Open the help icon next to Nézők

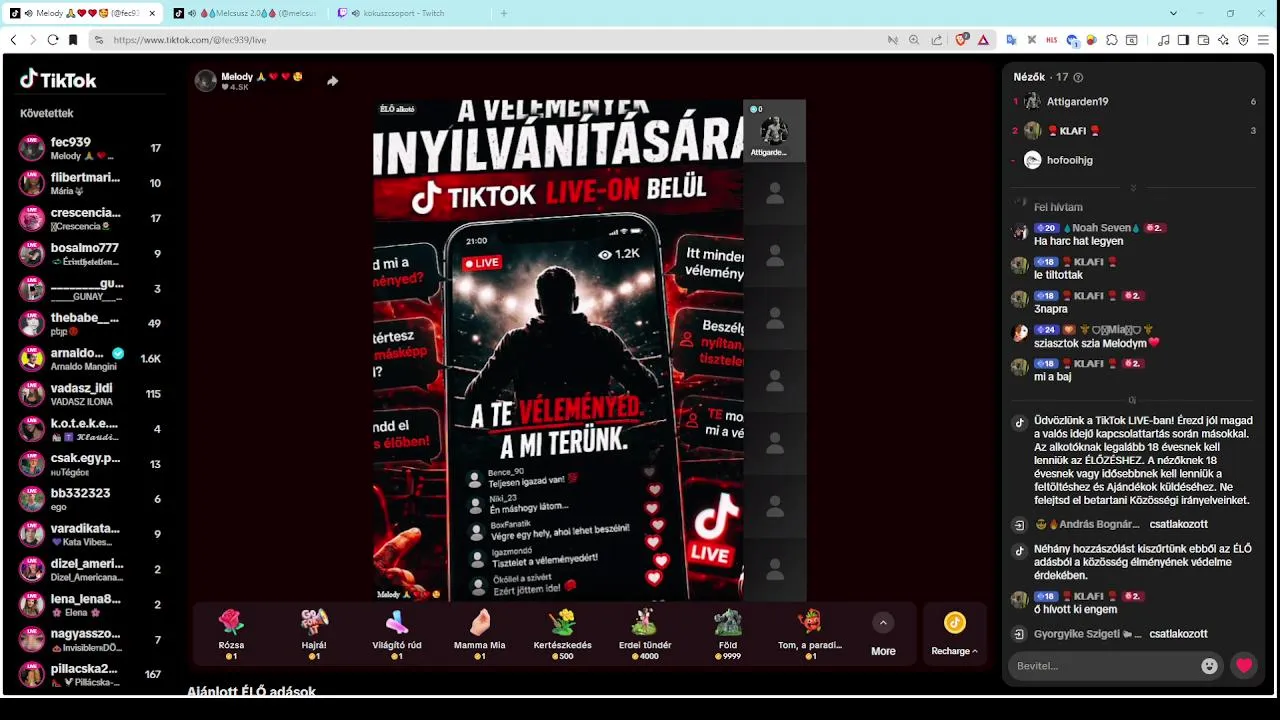tap(1078, 77)
